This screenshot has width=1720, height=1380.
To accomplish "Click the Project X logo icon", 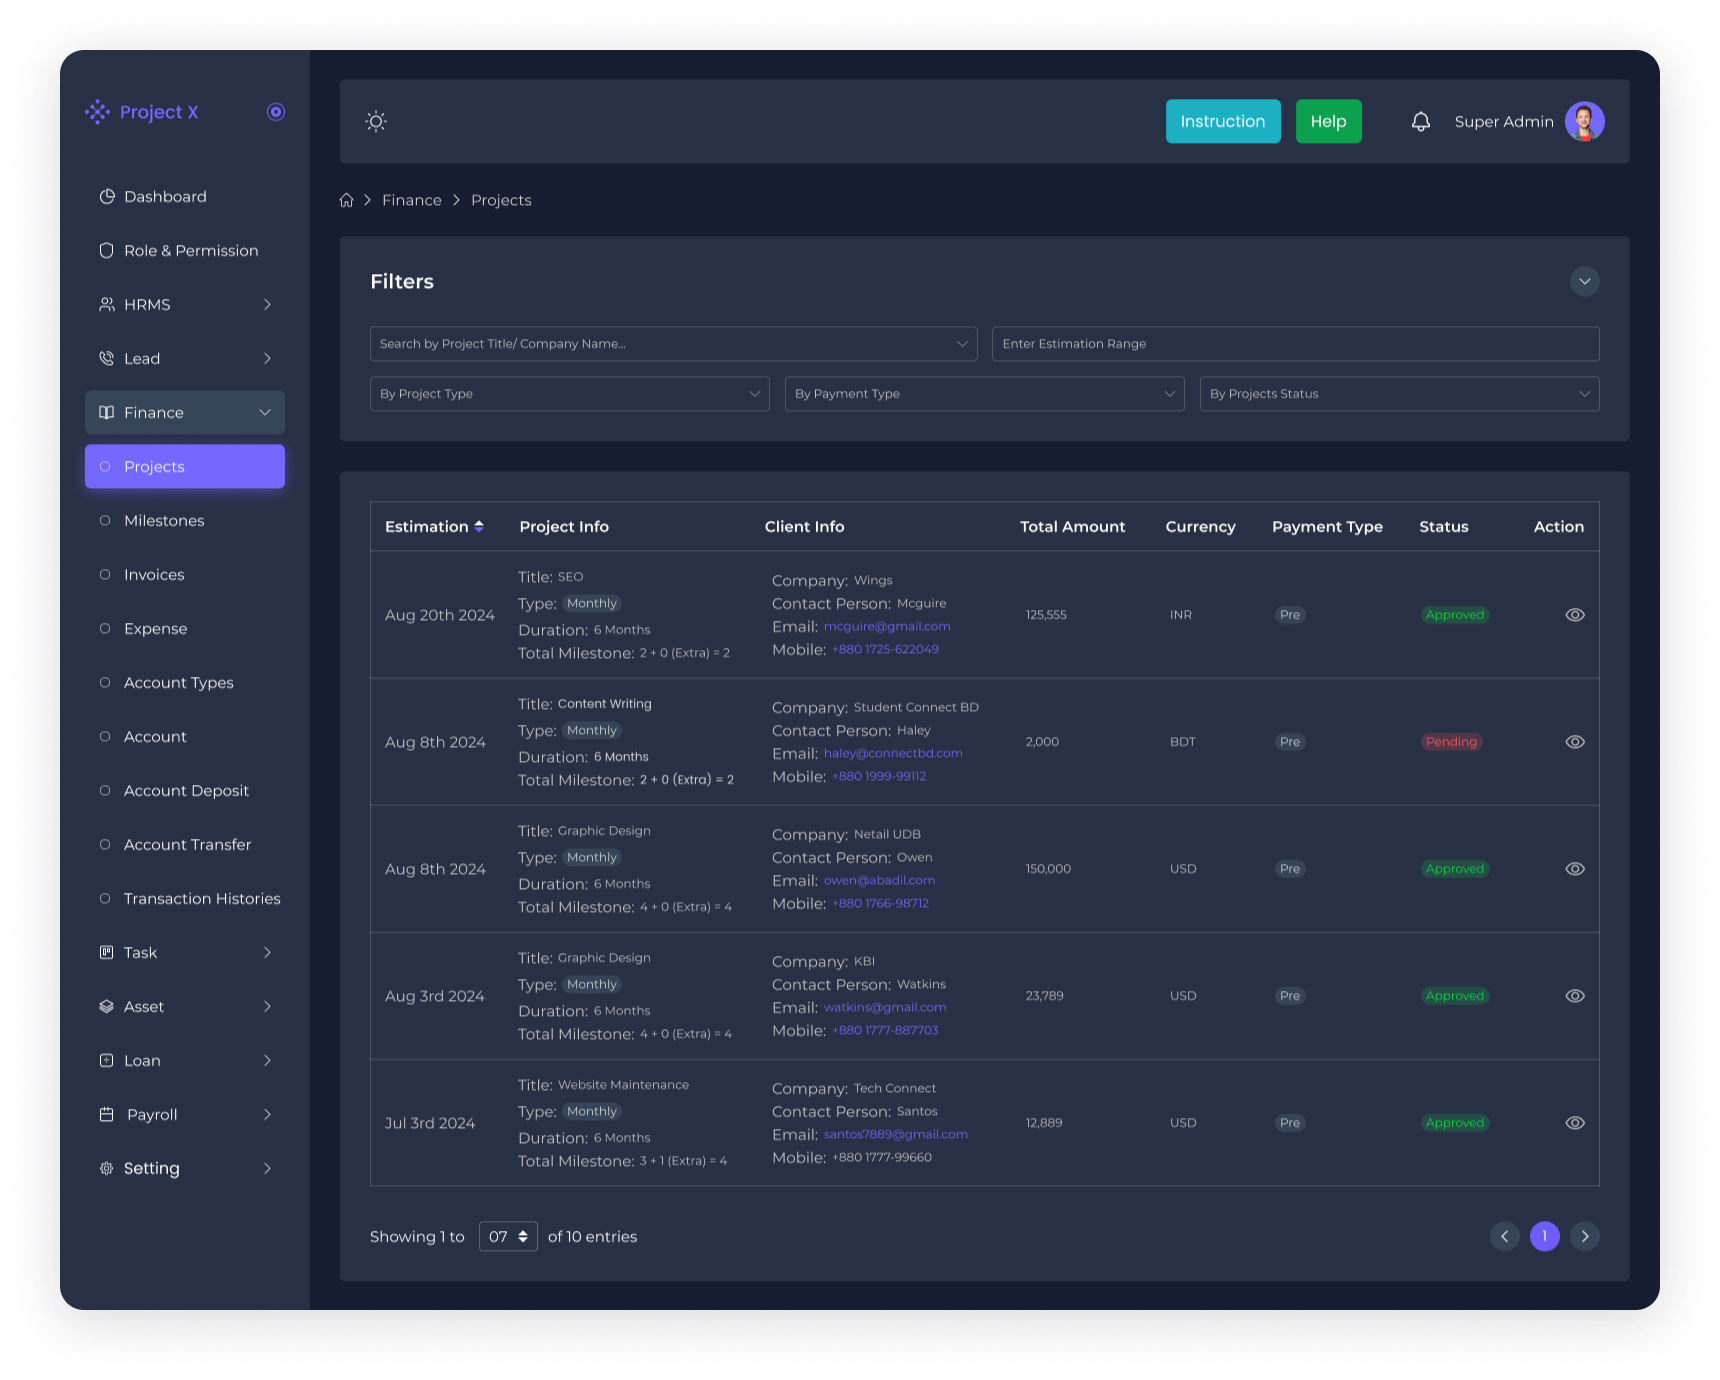I will (97, 112).
